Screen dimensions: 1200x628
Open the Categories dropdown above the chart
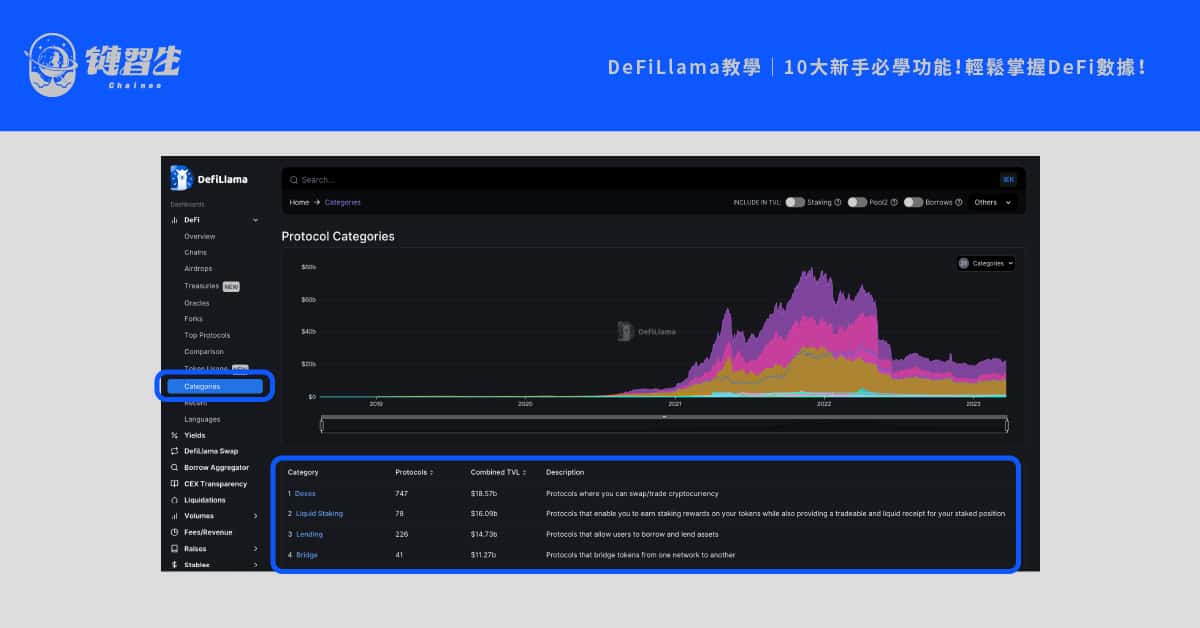point(986,263)
